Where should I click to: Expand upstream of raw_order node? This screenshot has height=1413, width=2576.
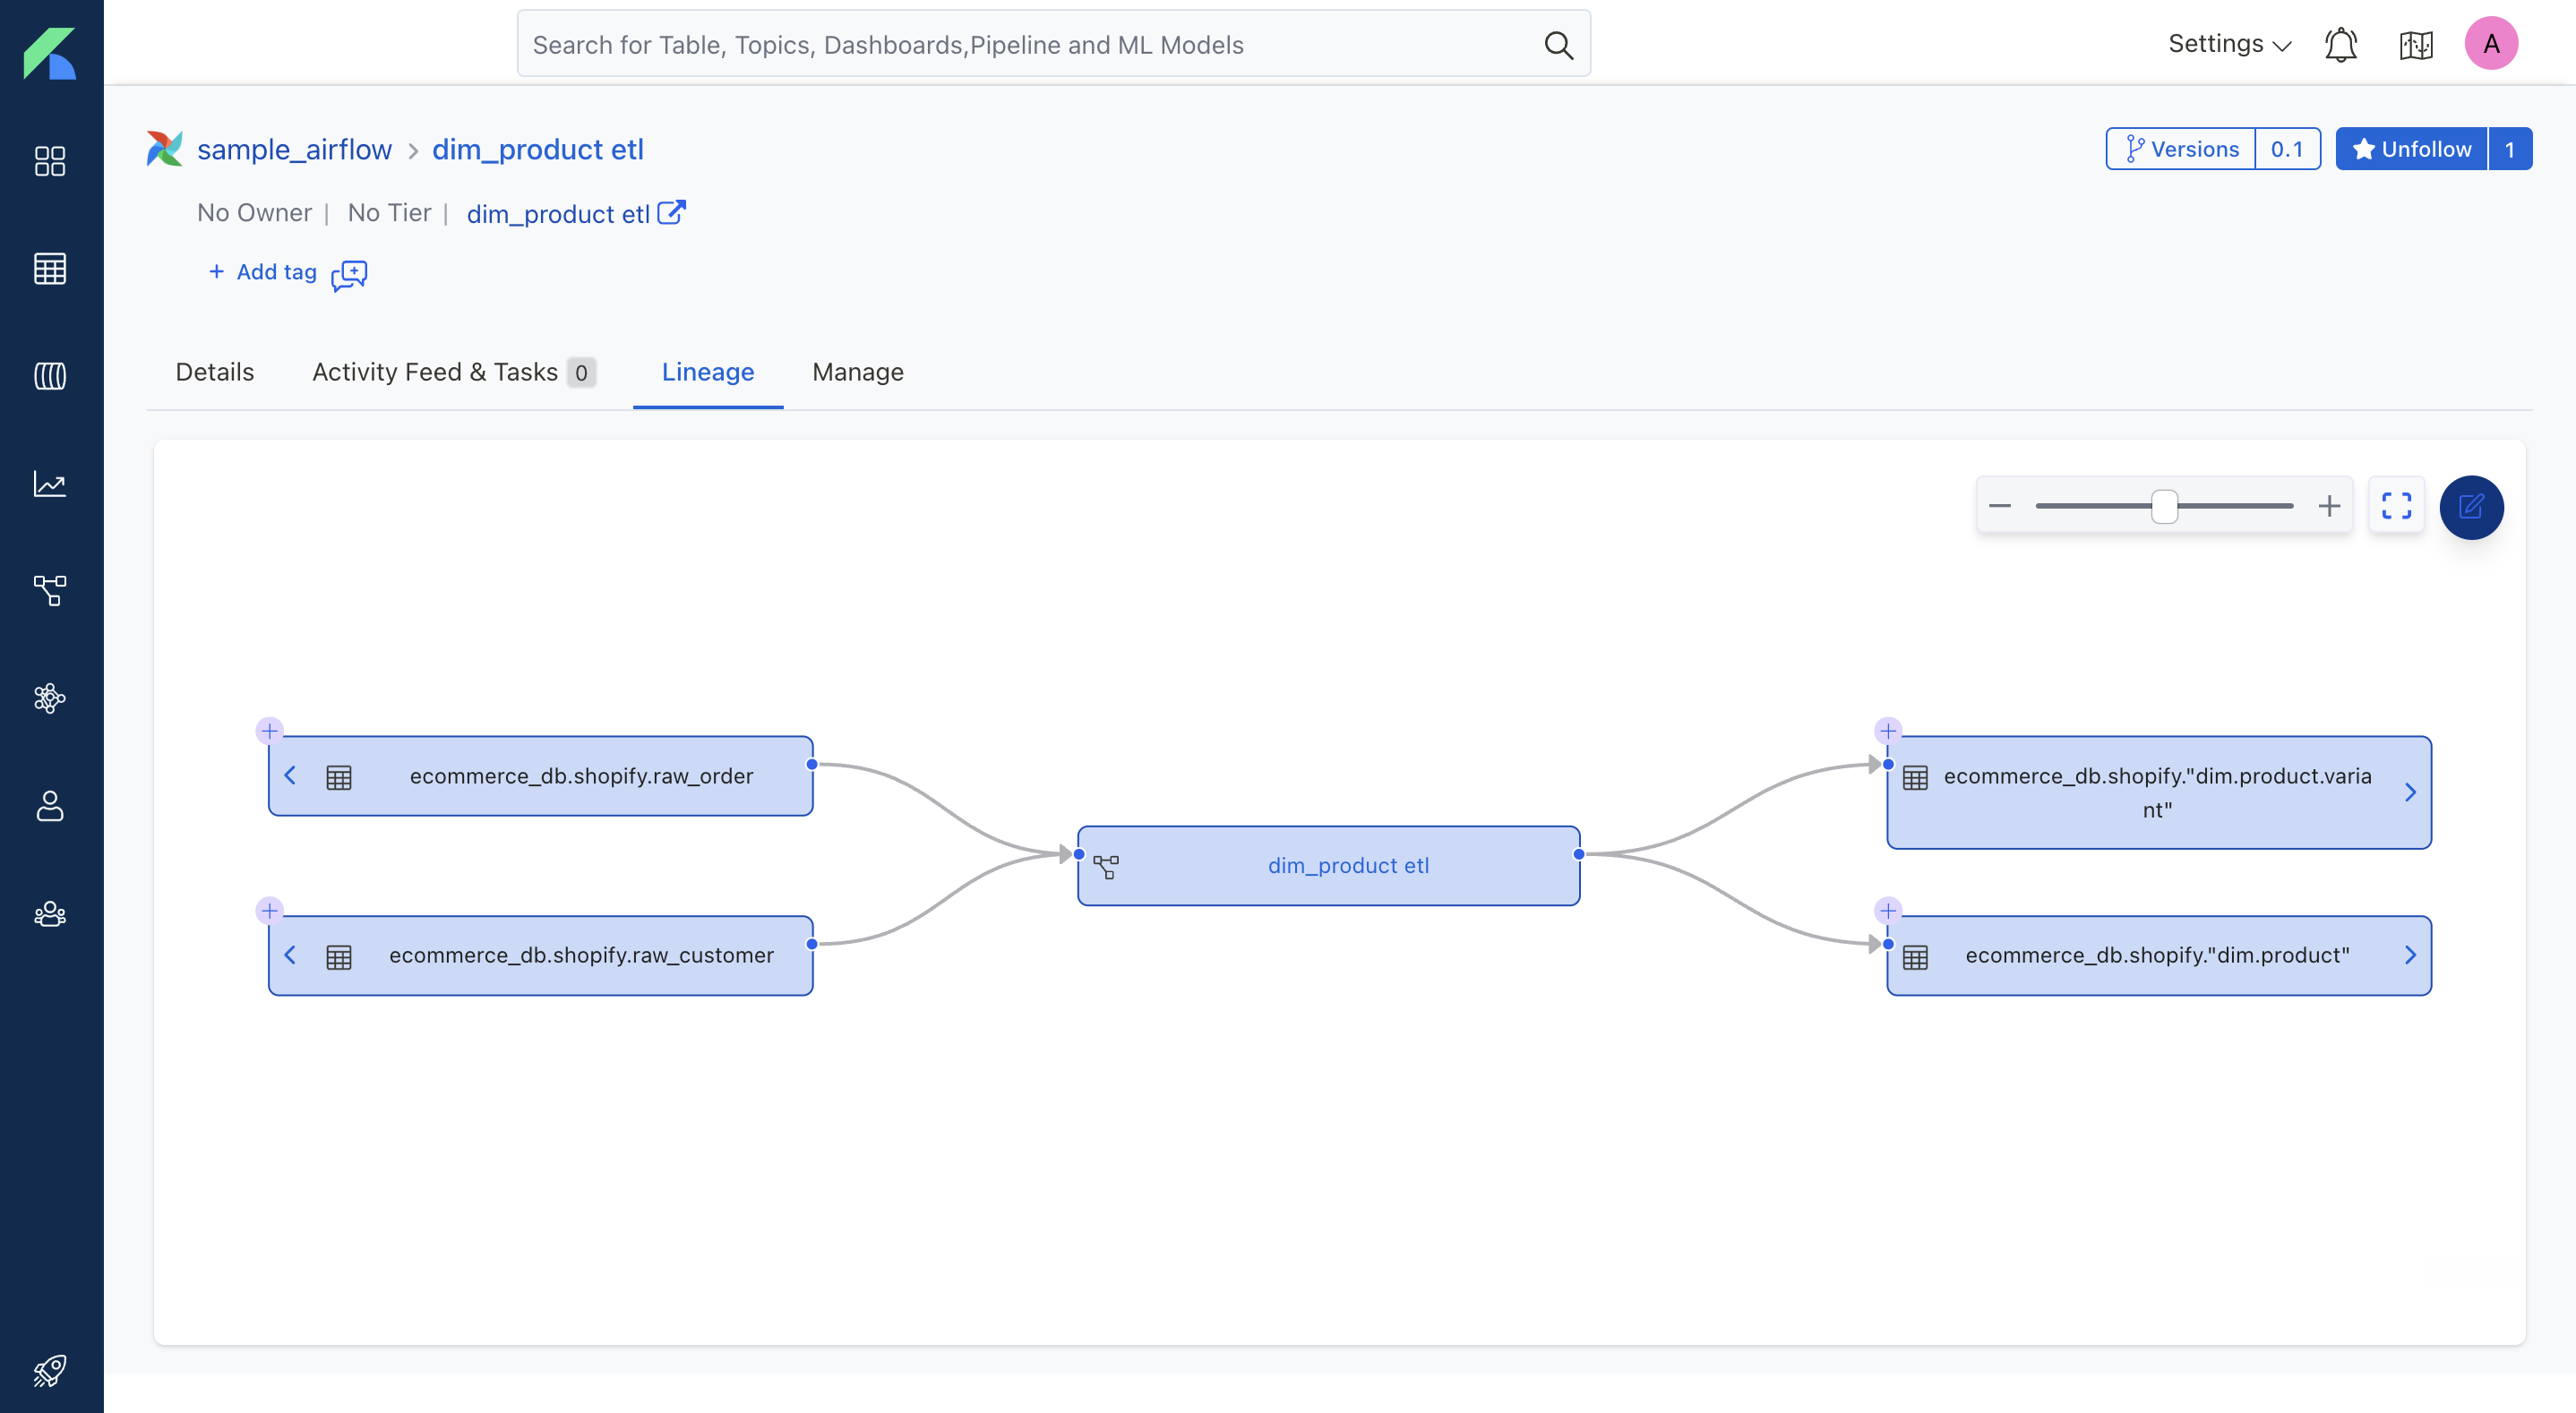coord(290,776)
